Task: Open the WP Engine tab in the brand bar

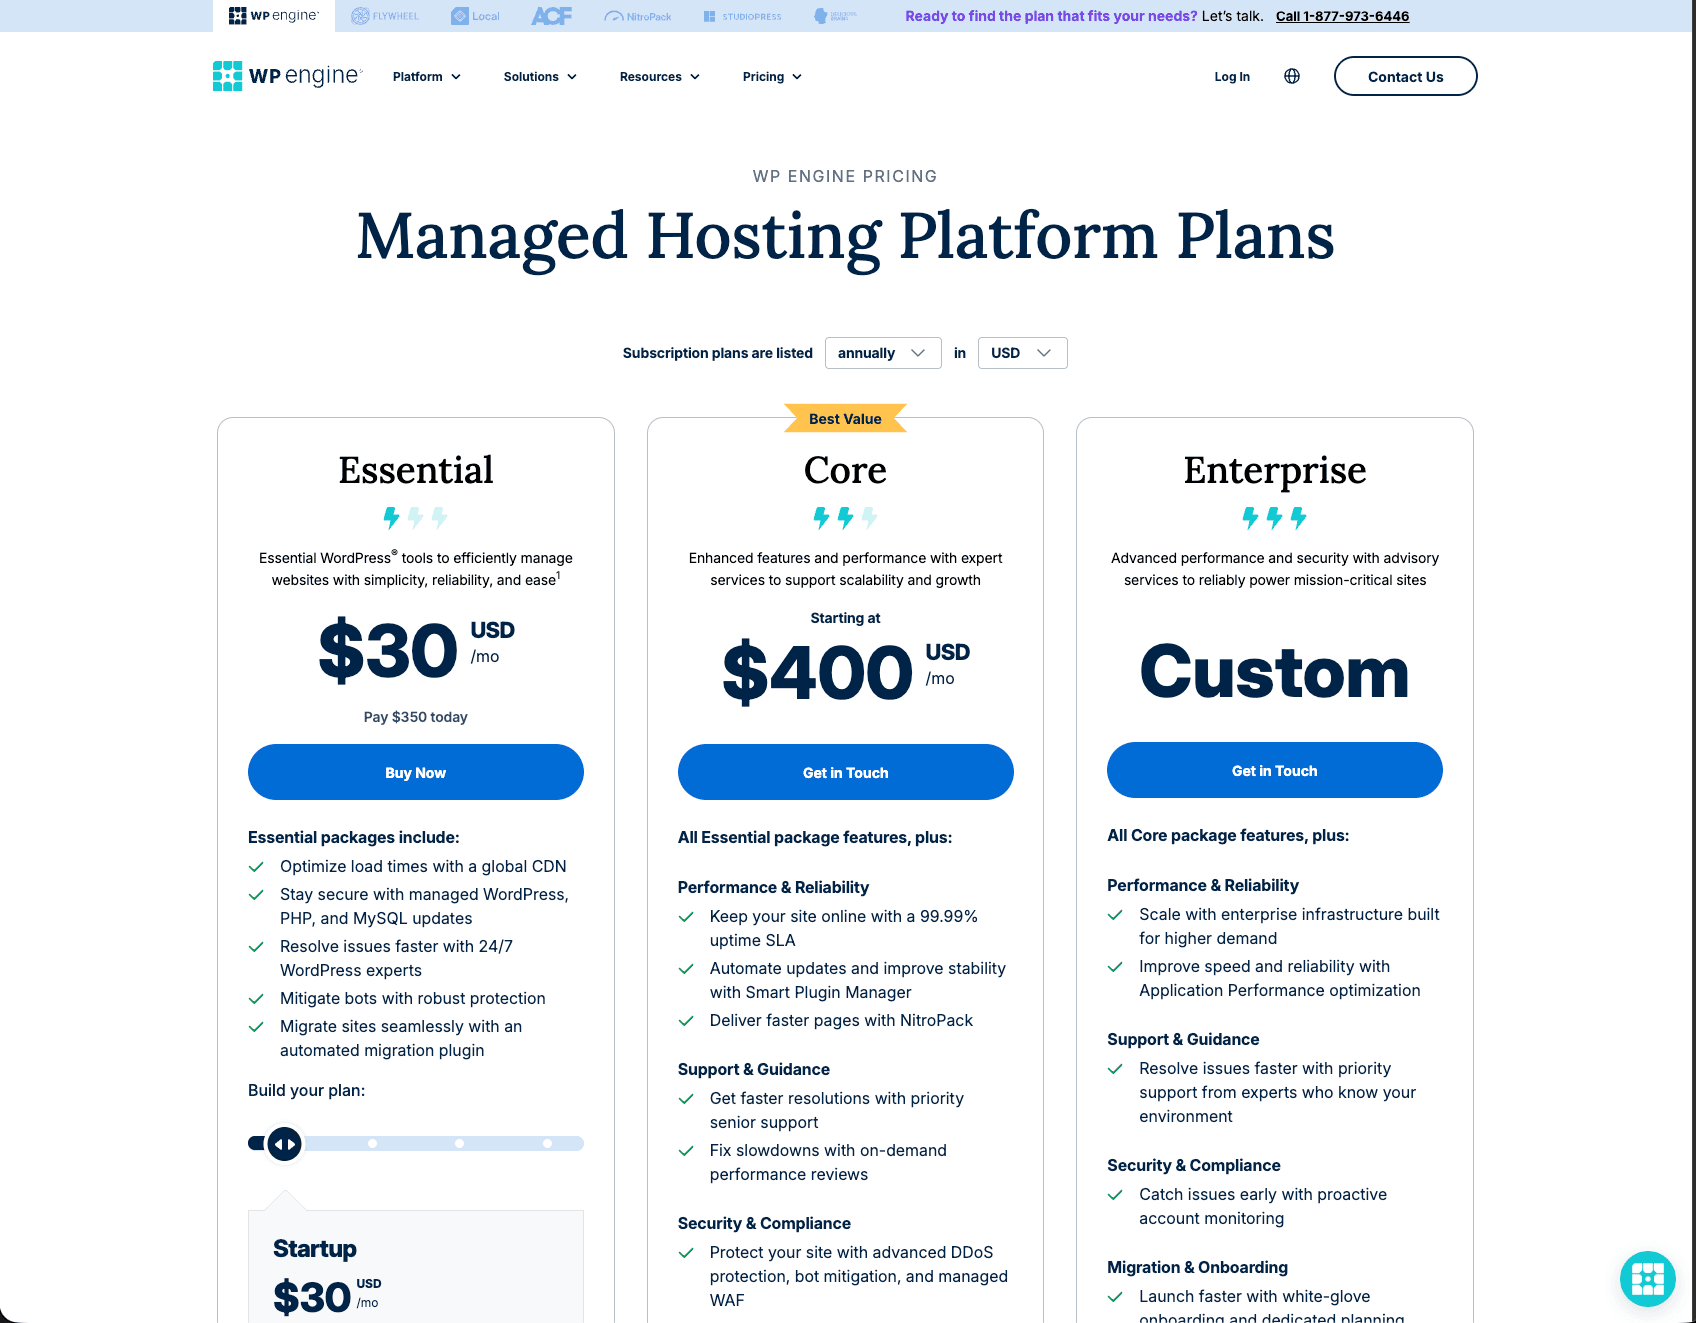Action: [273, 16]
